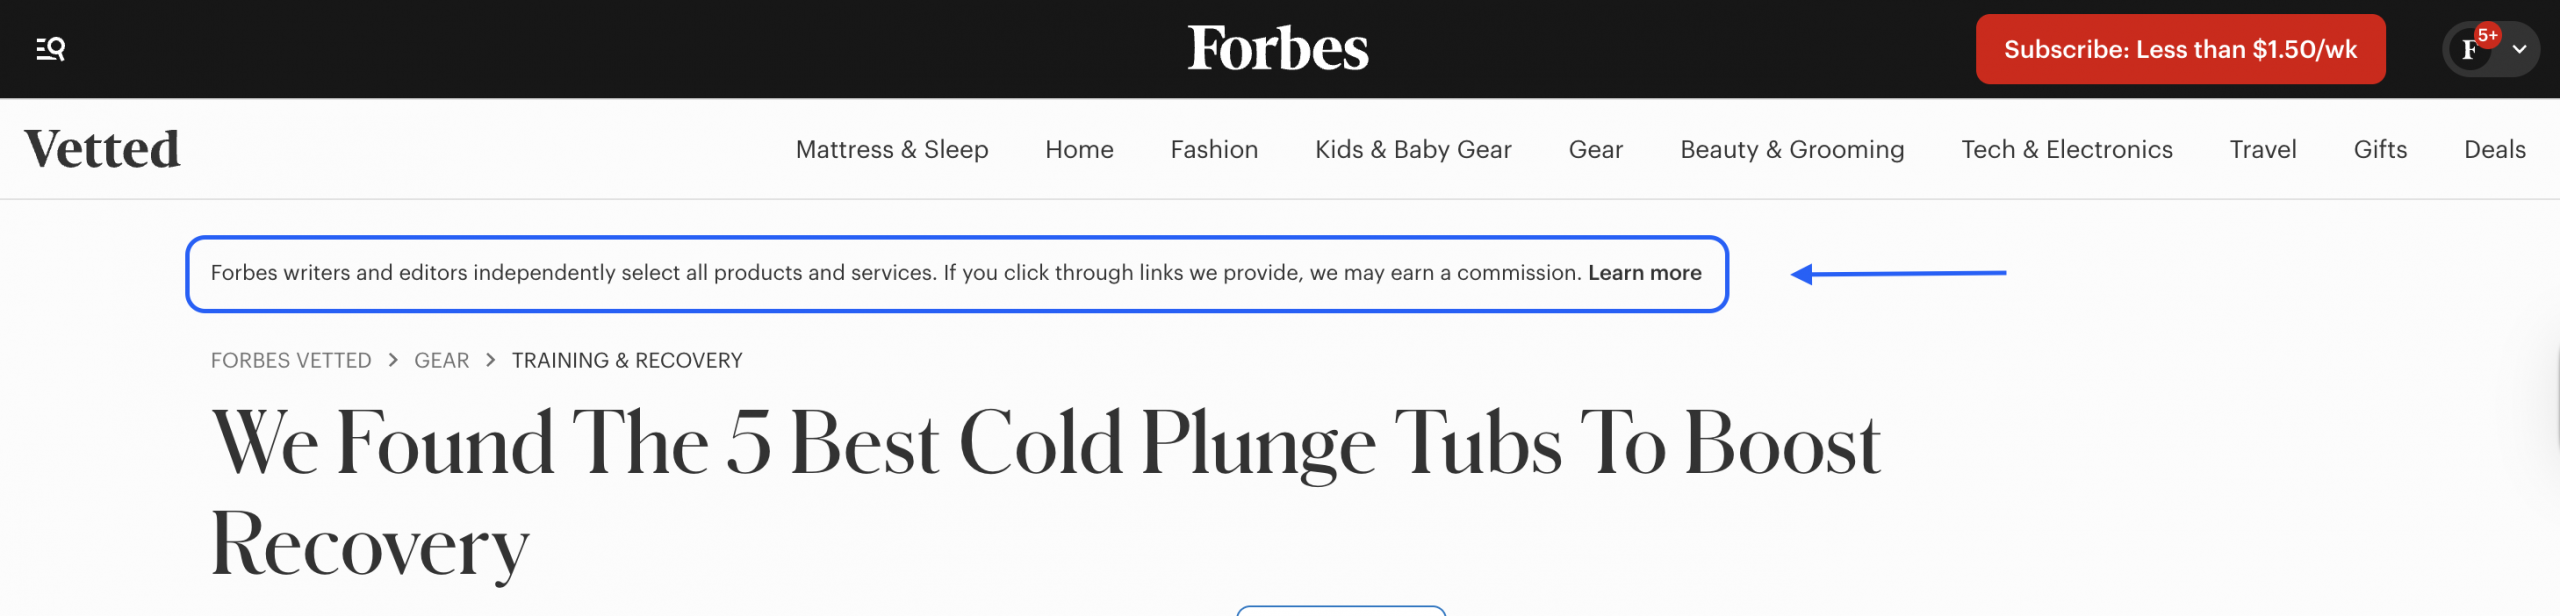Click the Gear breadcrumb link

(x=442, y=360)
